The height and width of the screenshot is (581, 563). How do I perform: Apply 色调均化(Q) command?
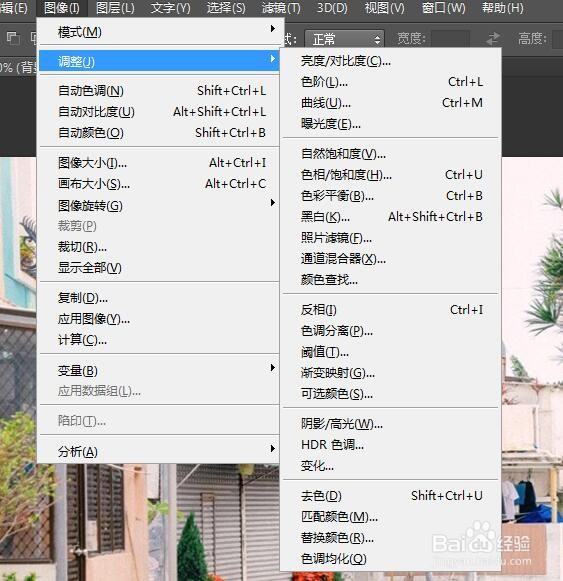[390, 558]
